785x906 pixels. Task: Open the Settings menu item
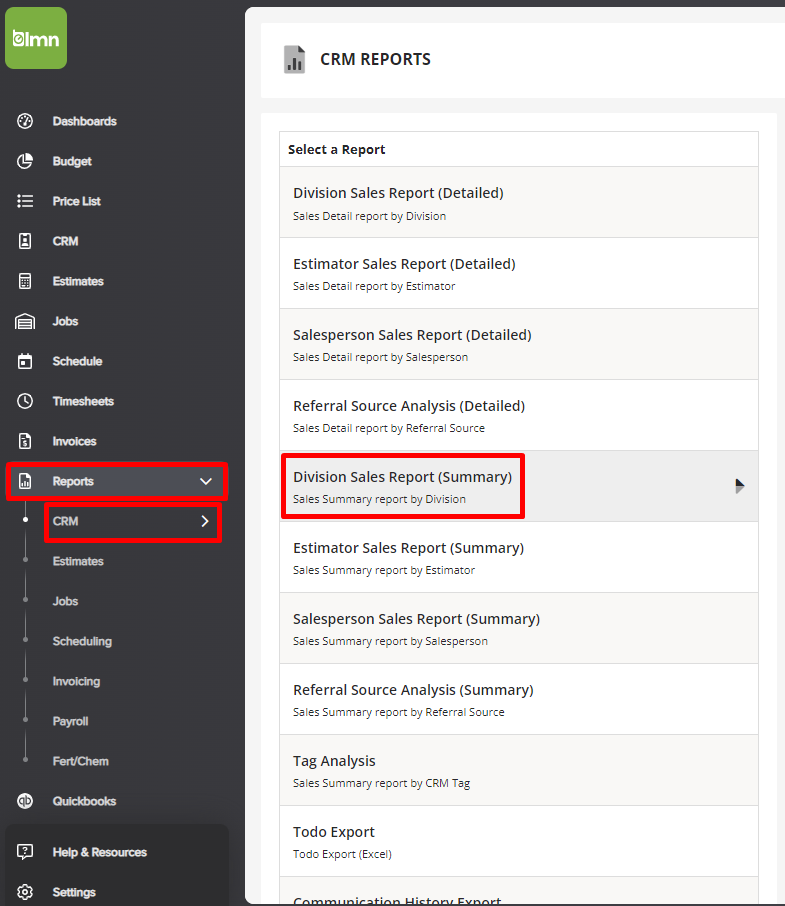74,892
